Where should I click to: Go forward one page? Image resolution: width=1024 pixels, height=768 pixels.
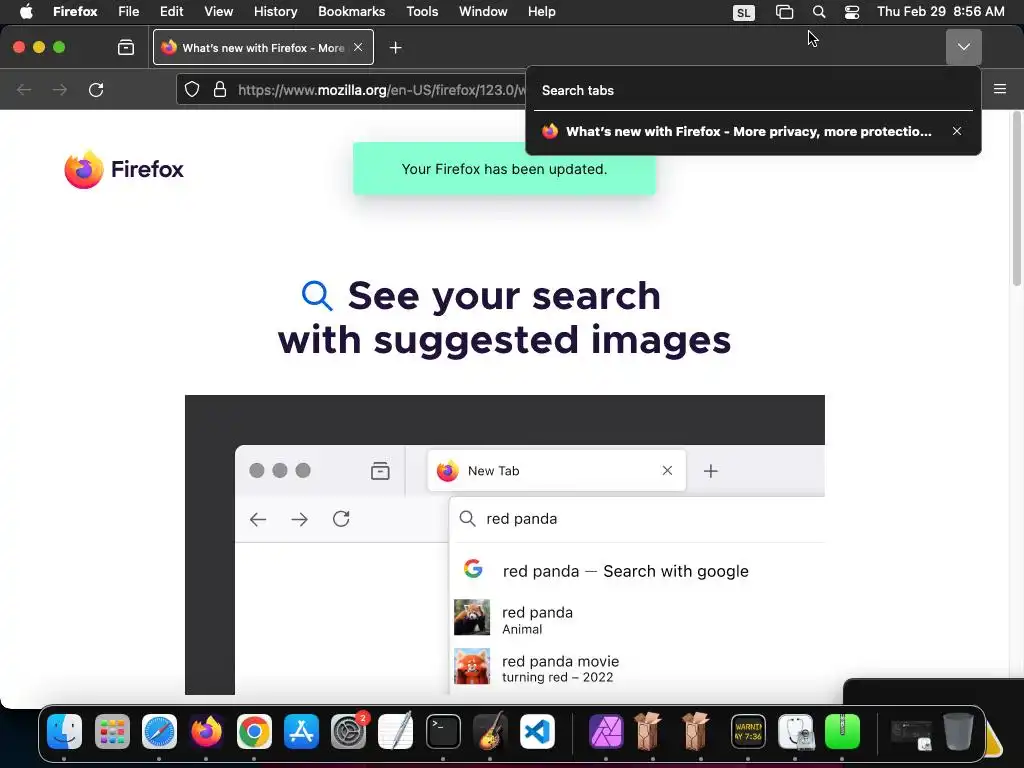pyautogui.click(x=59, y=89)
